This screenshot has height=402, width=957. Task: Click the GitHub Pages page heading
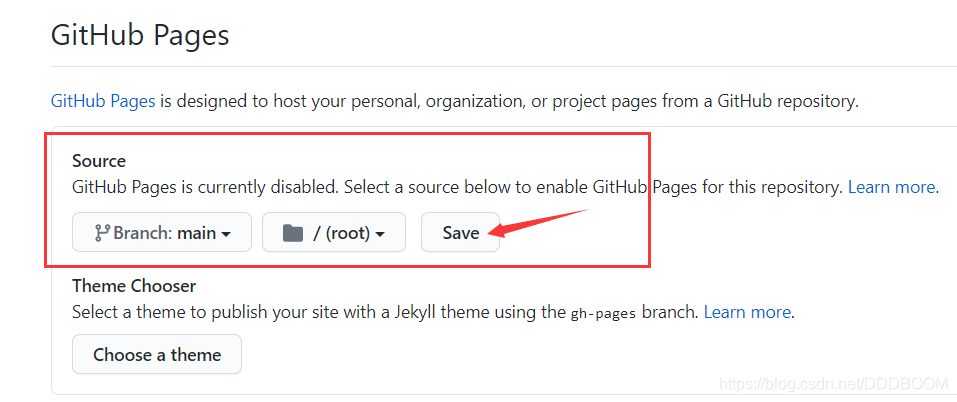tap(140, 35)
